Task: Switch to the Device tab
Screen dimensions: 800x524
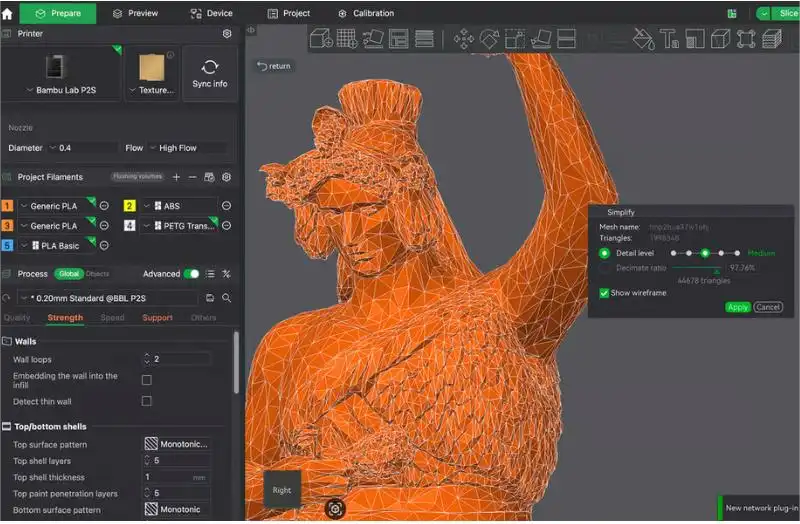Action: [x=211, y=13]
